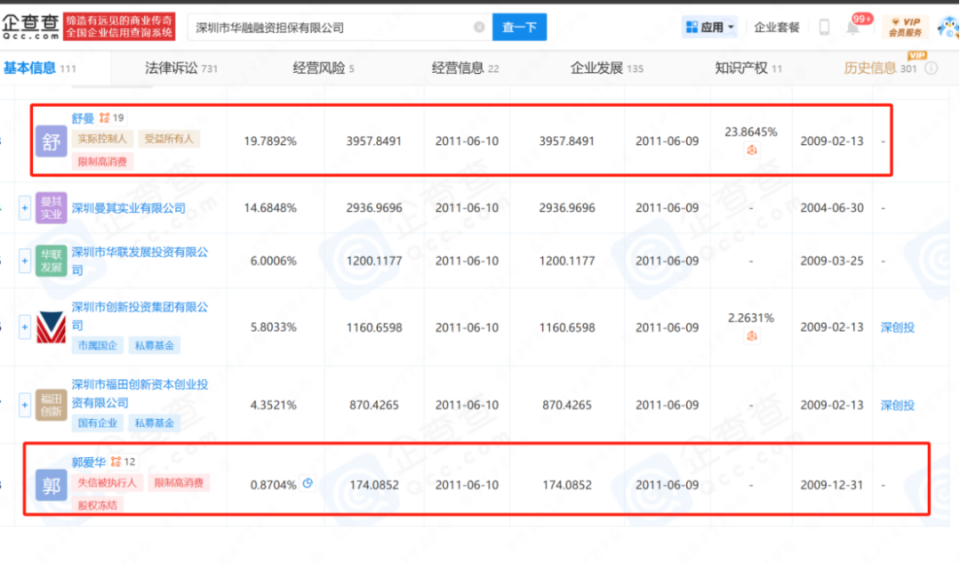The image size is (960, 564).
Task: Click 深创投 link in 创新投资集团 row
Action: click(x=898, y=327)
